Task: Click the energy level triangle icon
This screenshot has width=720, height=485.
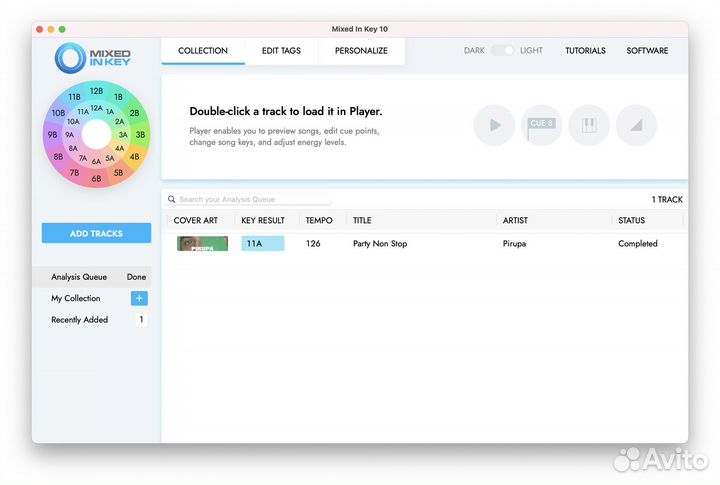Action: point(636,126)
